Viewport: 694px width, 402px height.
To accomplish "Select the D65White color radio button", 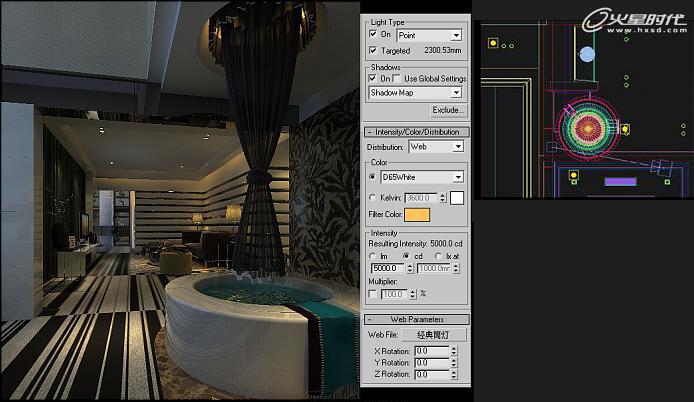I will pyautogui.click(x=372, y=177).
